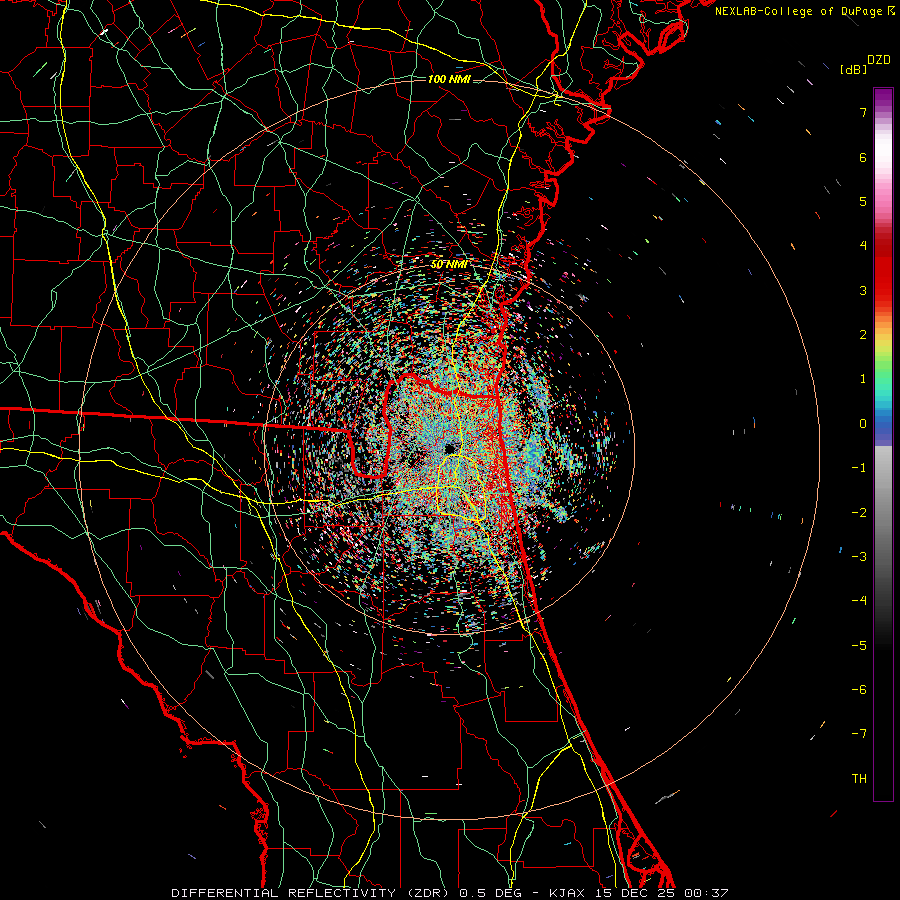Click the black radar site dot at center
The width and height of the screenshot is (900, 900).
(x=449, y=448)
